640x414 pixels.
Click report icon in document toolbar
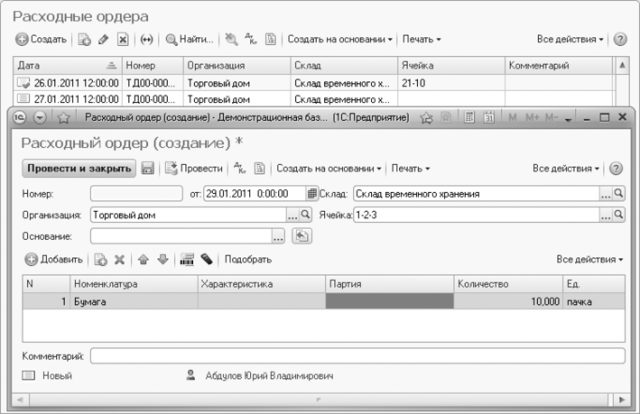(x=259, y=168)
